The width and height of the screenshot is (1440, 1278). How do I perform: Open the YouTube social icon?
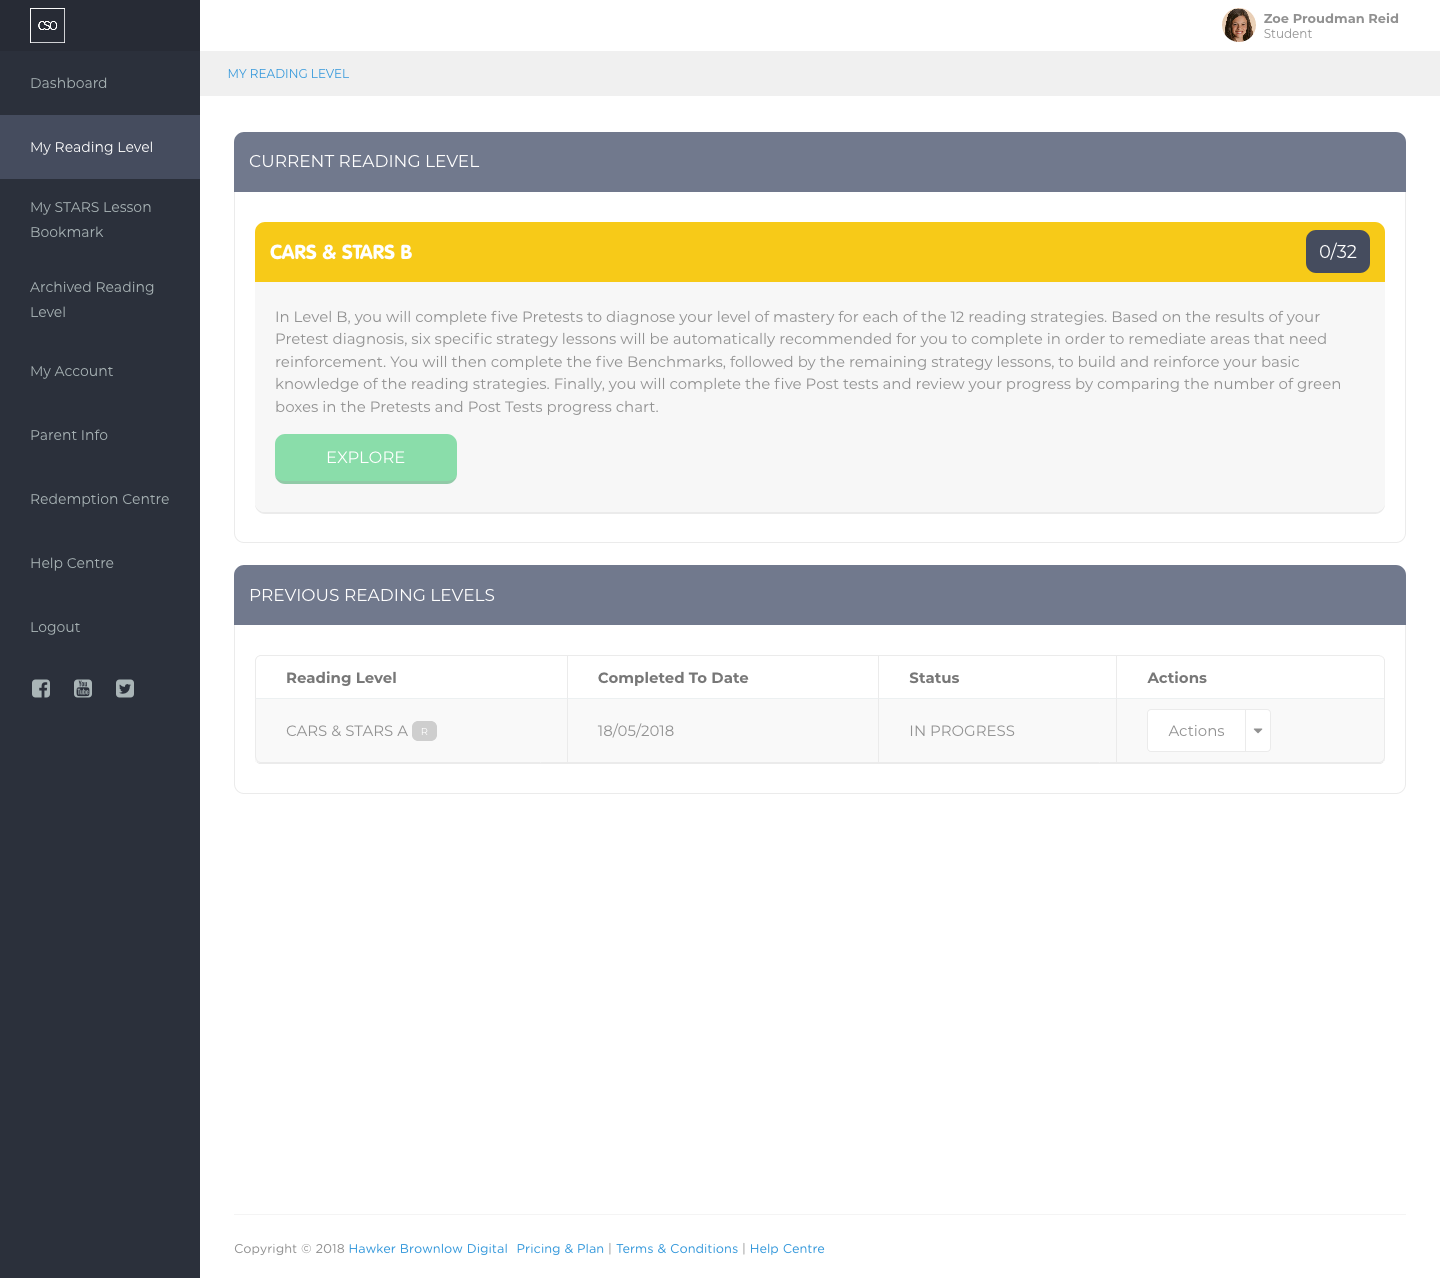pyautogui.click(x=83, y=688)
